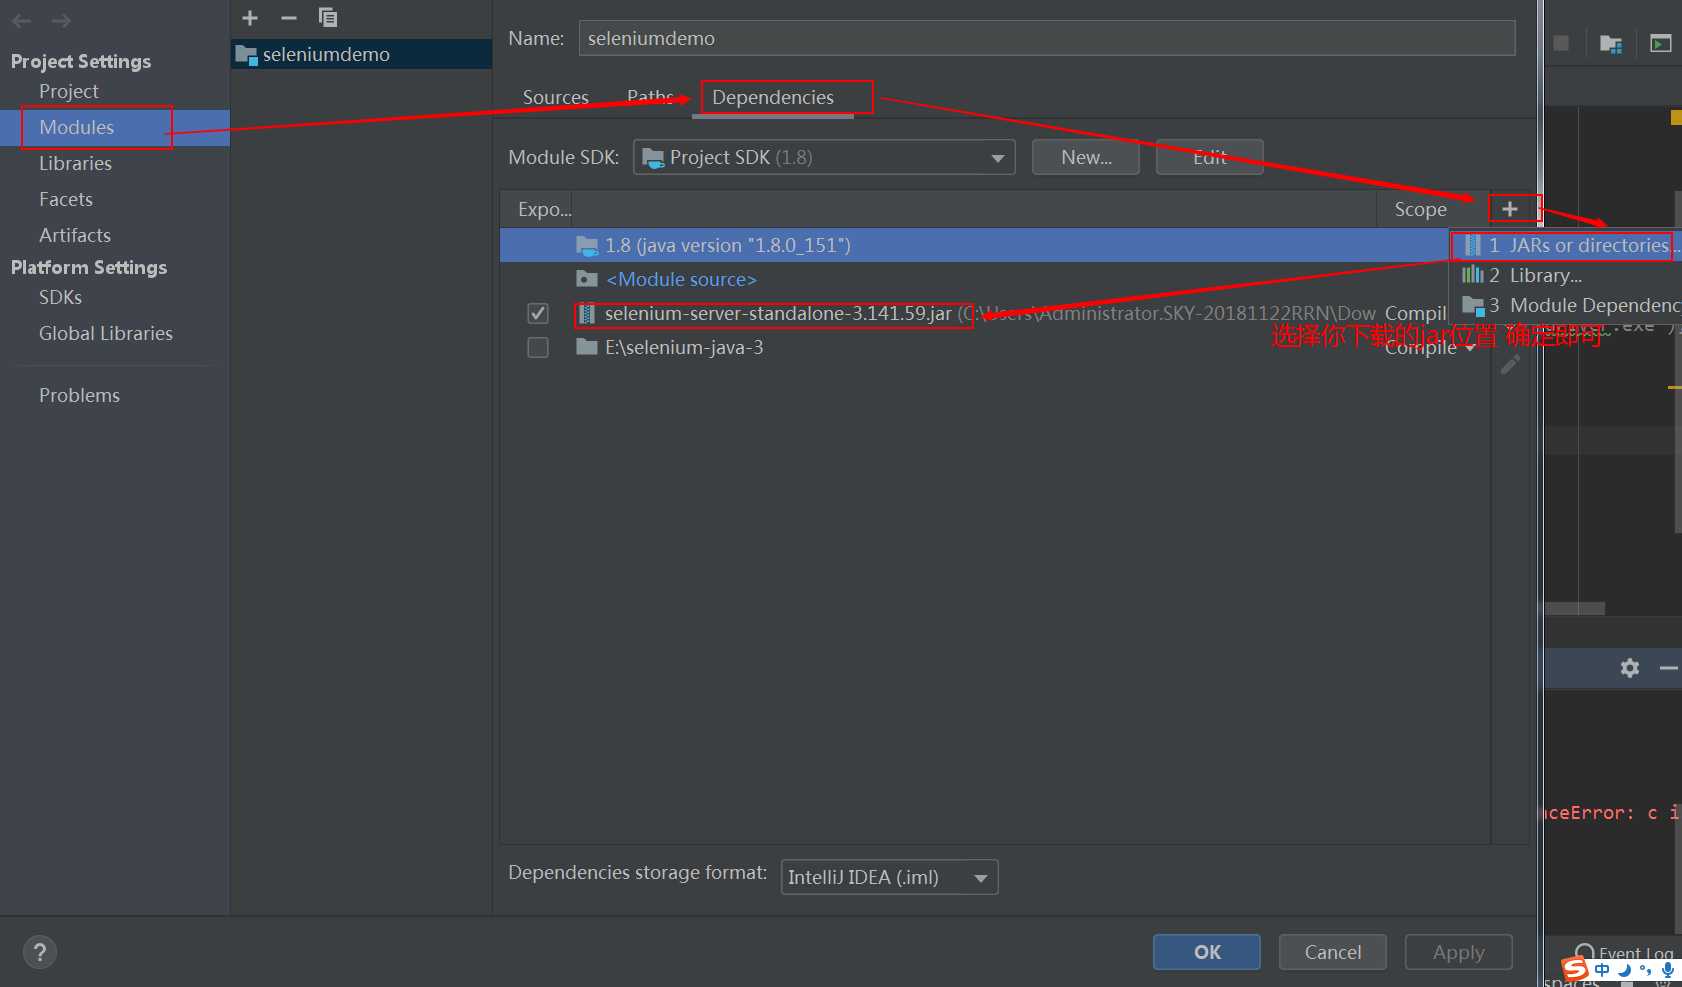Click the module Name input field
The width and height of the screenshot is (1682, 987).
(x=1047, y=38)
